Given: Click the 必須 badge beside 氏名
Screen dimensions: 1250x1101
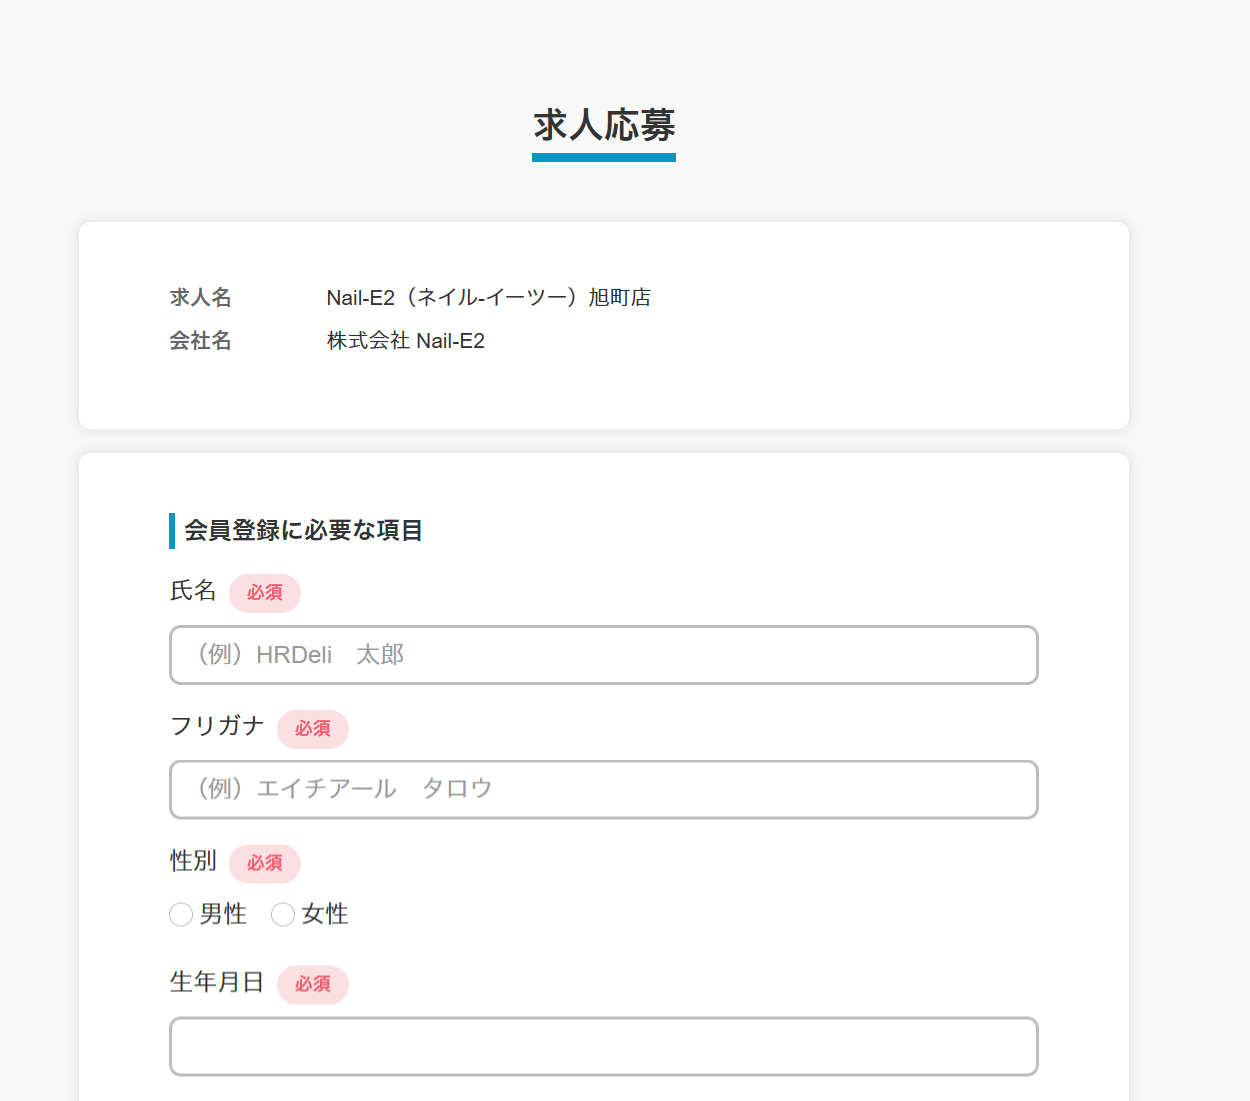Looking at the screenshot, I should pyautogui.click(x=265, y=593).
